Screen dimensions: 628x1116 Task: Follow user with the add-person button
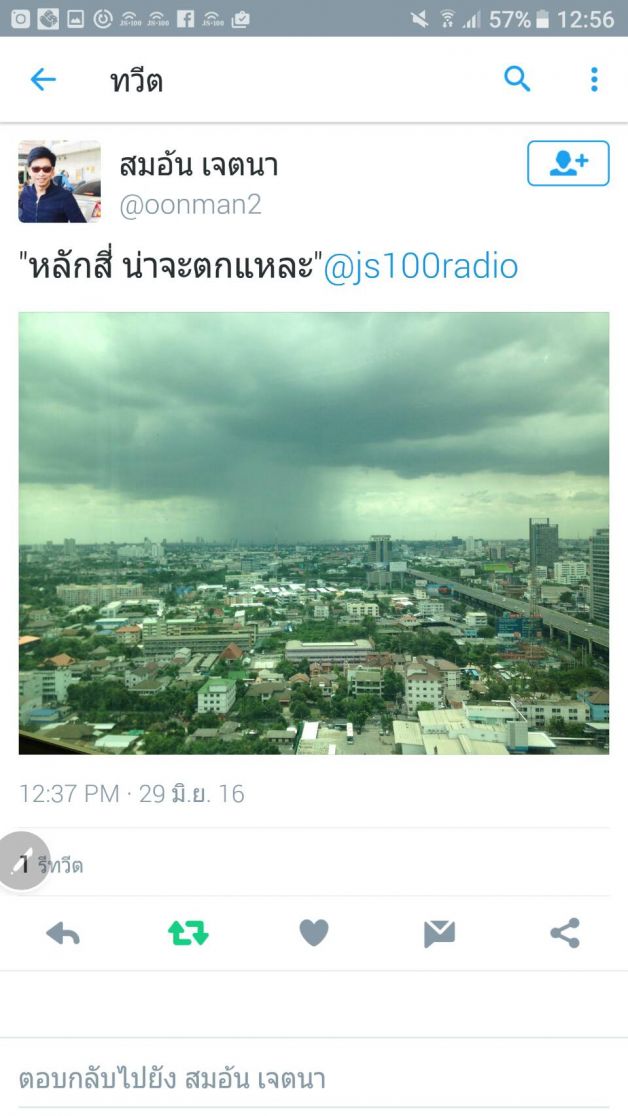click(x=568, y=163)
